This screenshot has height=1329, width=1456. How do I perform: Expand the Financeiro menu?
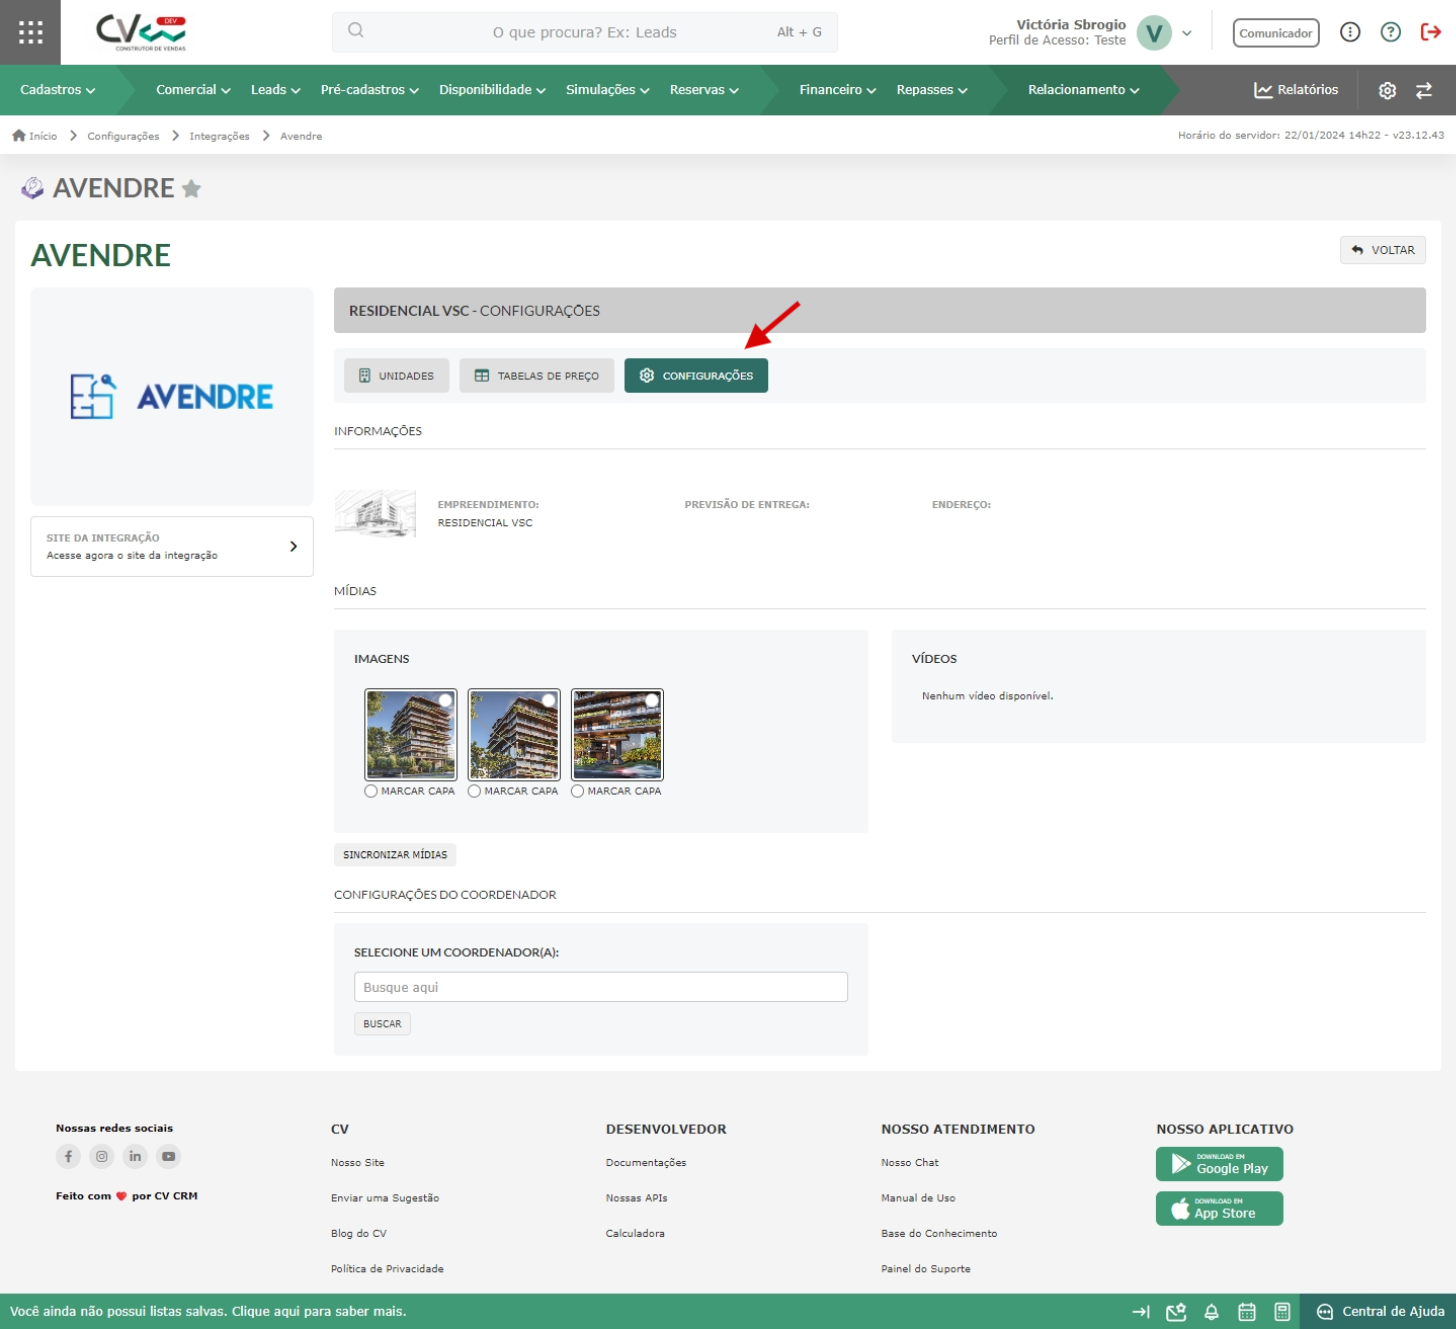click(837, 90)
